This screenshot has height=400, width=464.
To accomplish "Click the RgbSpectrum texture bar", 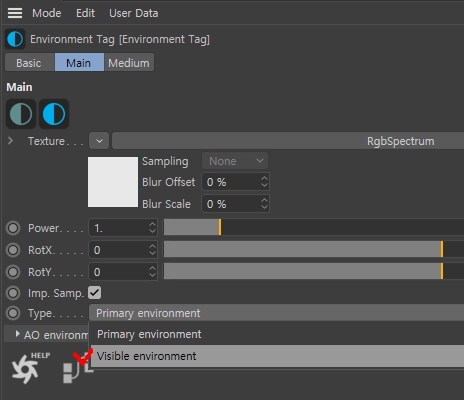I will pyautogui.click(x=288, y=141).
